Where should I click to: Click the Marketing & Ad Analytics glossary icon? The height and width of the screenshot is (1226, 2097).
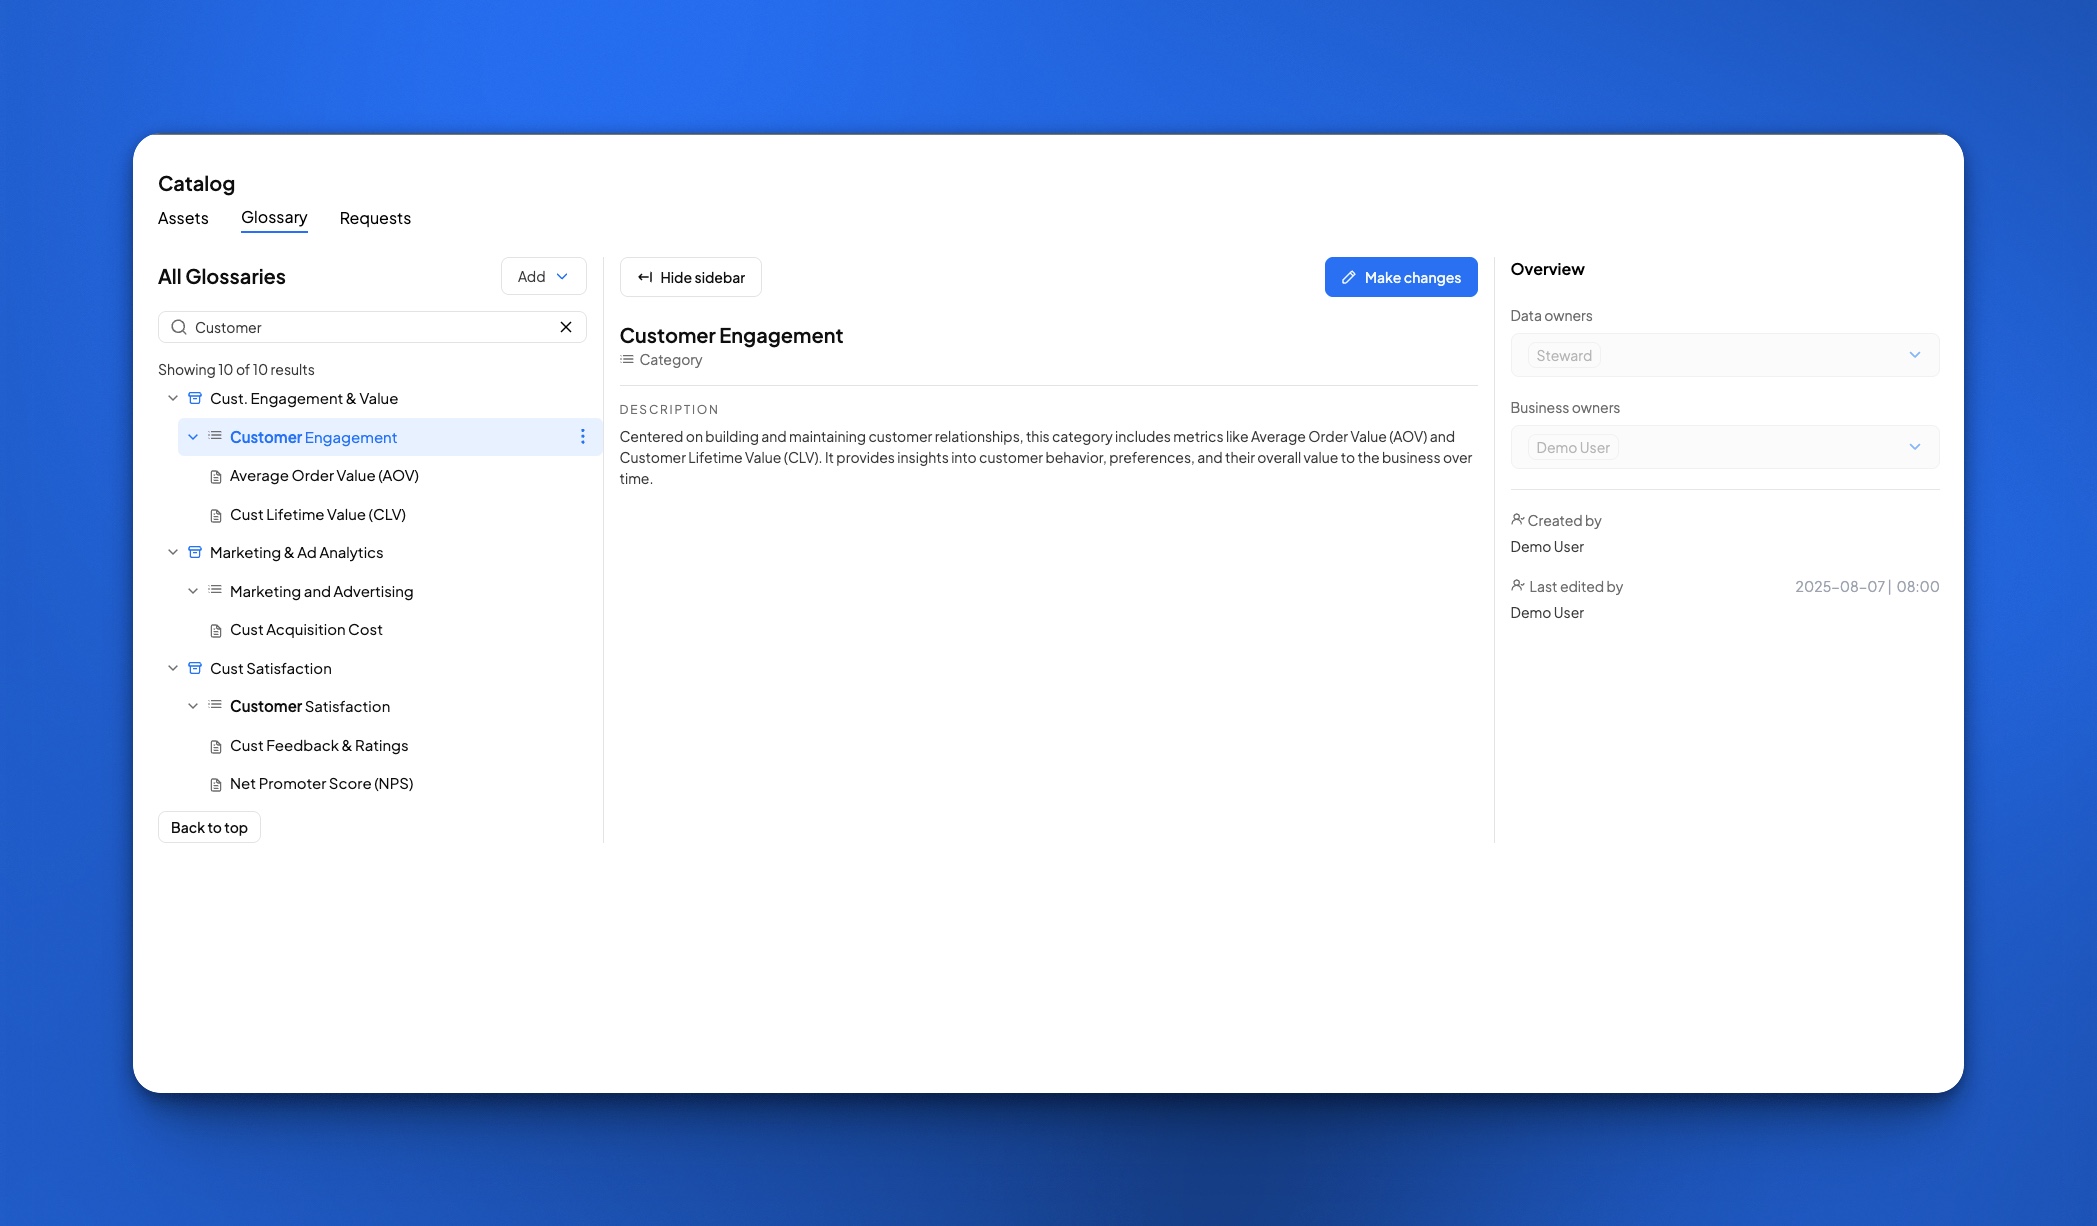pyautogui.click(x=195, y=552)
